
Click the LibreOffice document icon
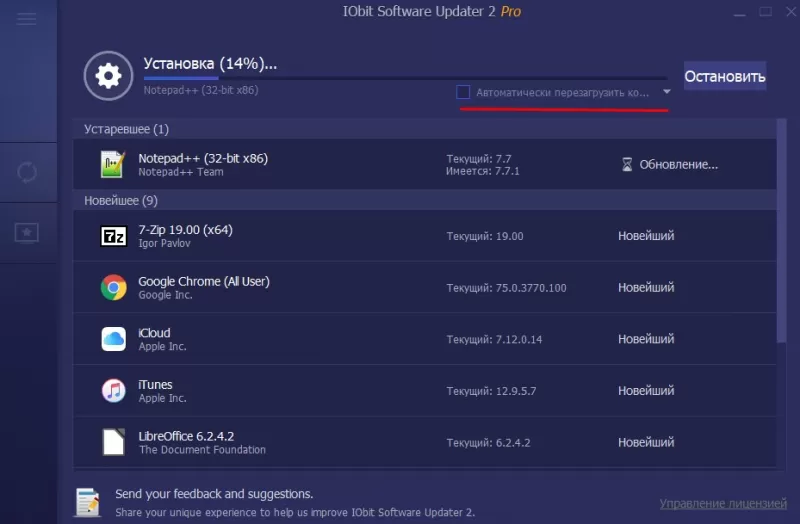pyautogui.click(x=114, y=442)
